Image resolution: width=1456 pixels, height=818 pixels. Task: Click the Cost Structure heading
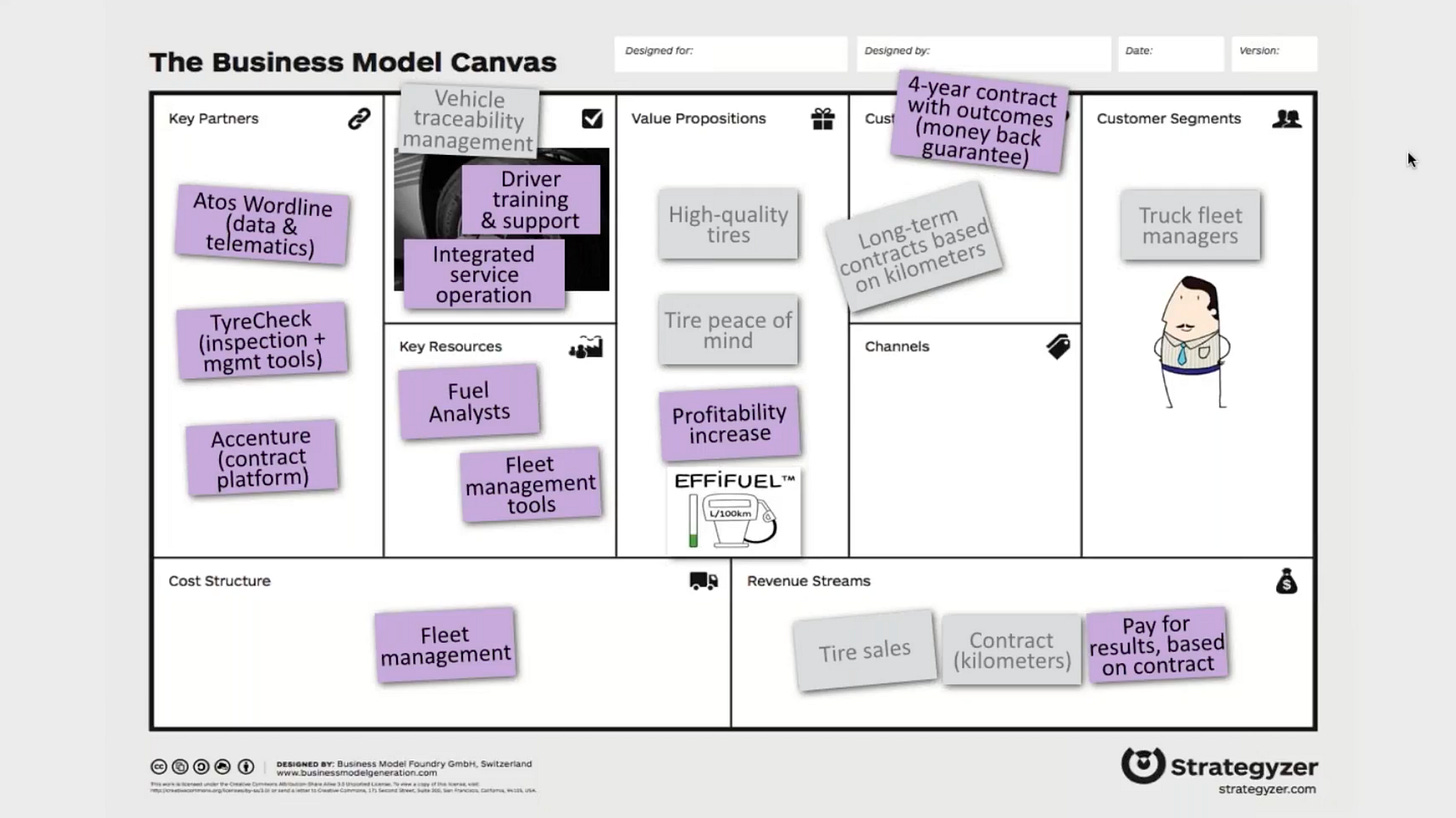(219, 581)
